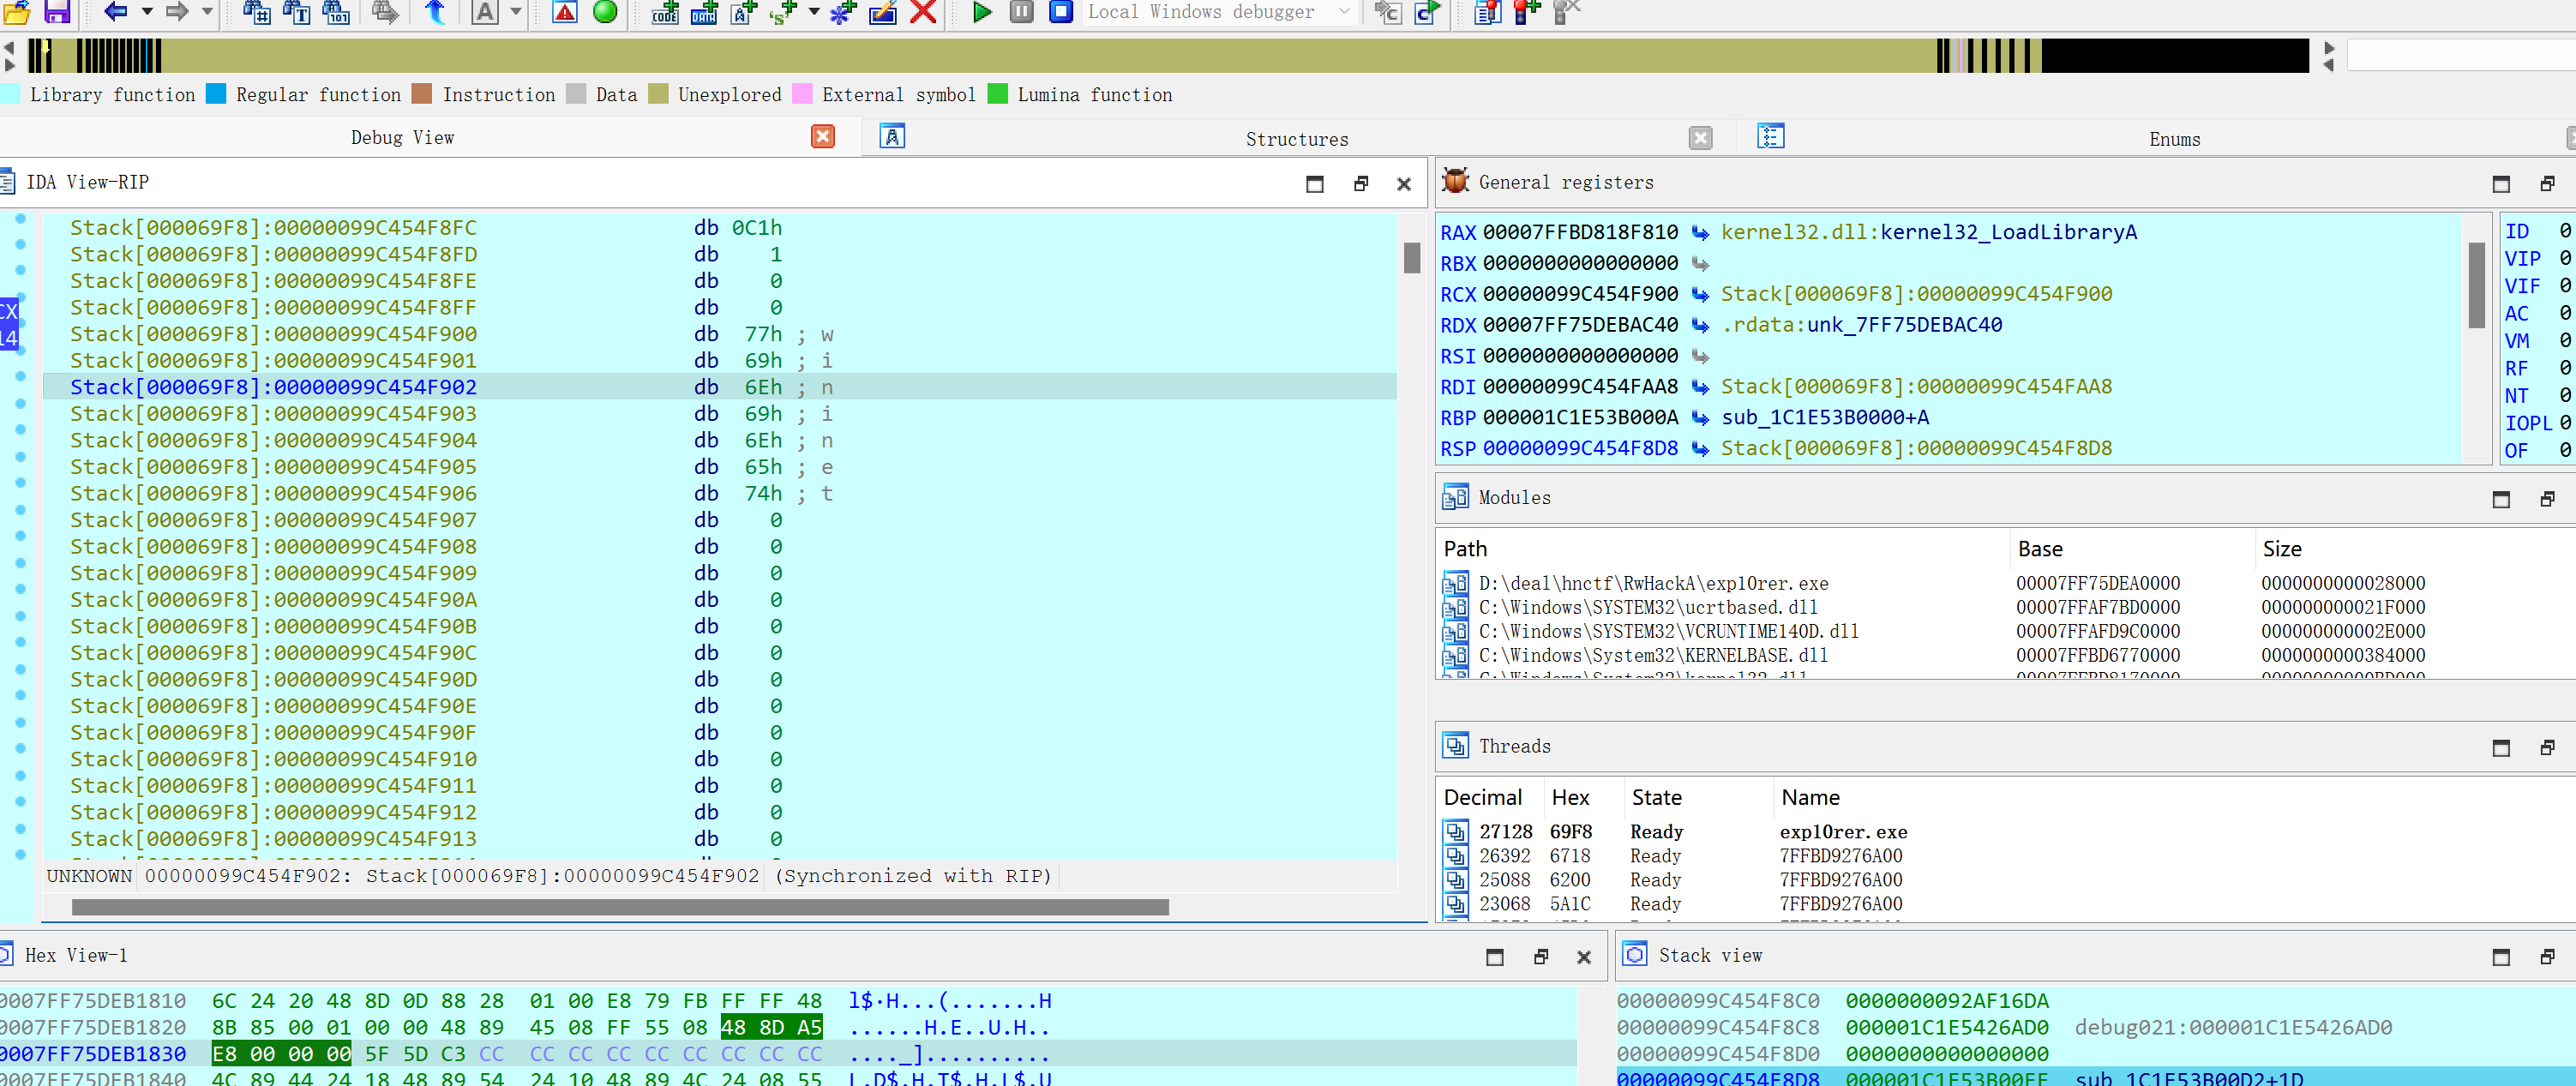Image resolution: width=2576 pixels, height=1086 pixels.
Task: Open the back-arrow history dropdown
Action: coord(147,11)
